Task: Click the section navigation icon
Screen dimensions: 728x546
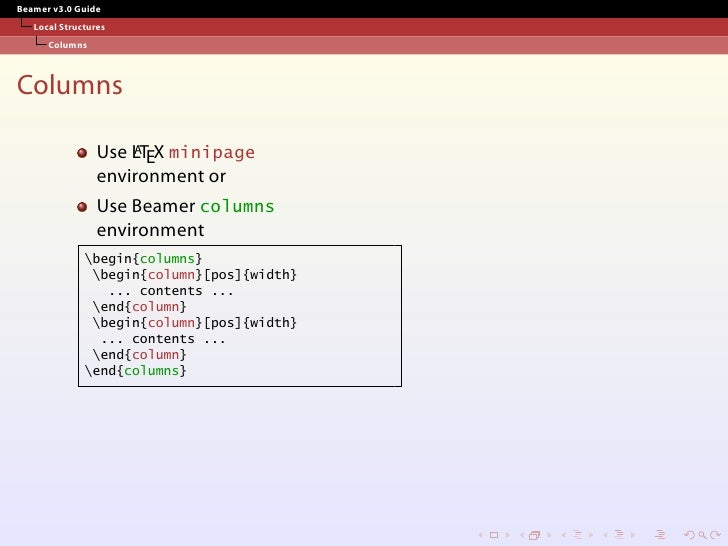Action: point(619,534)
